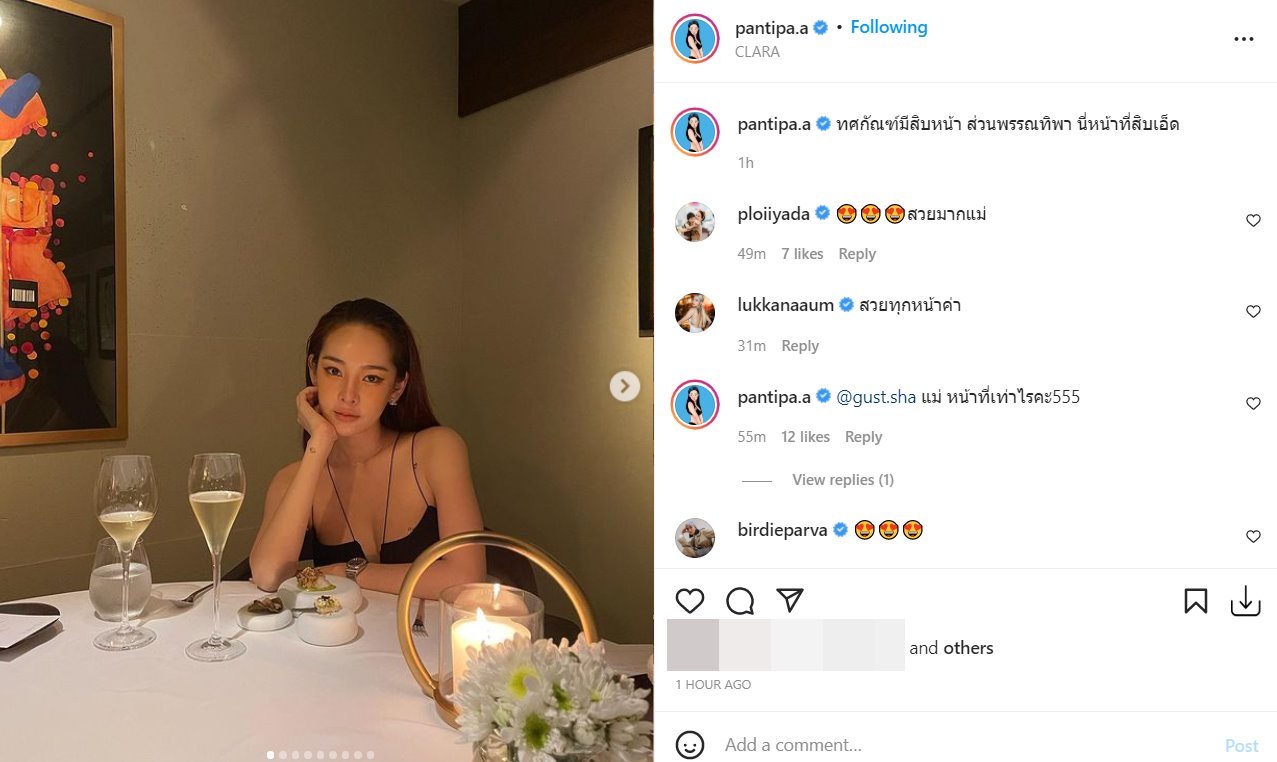Like the post with the heart icon
The height and width of the screenshot is (762, 1277).
[x=690, y=601]
